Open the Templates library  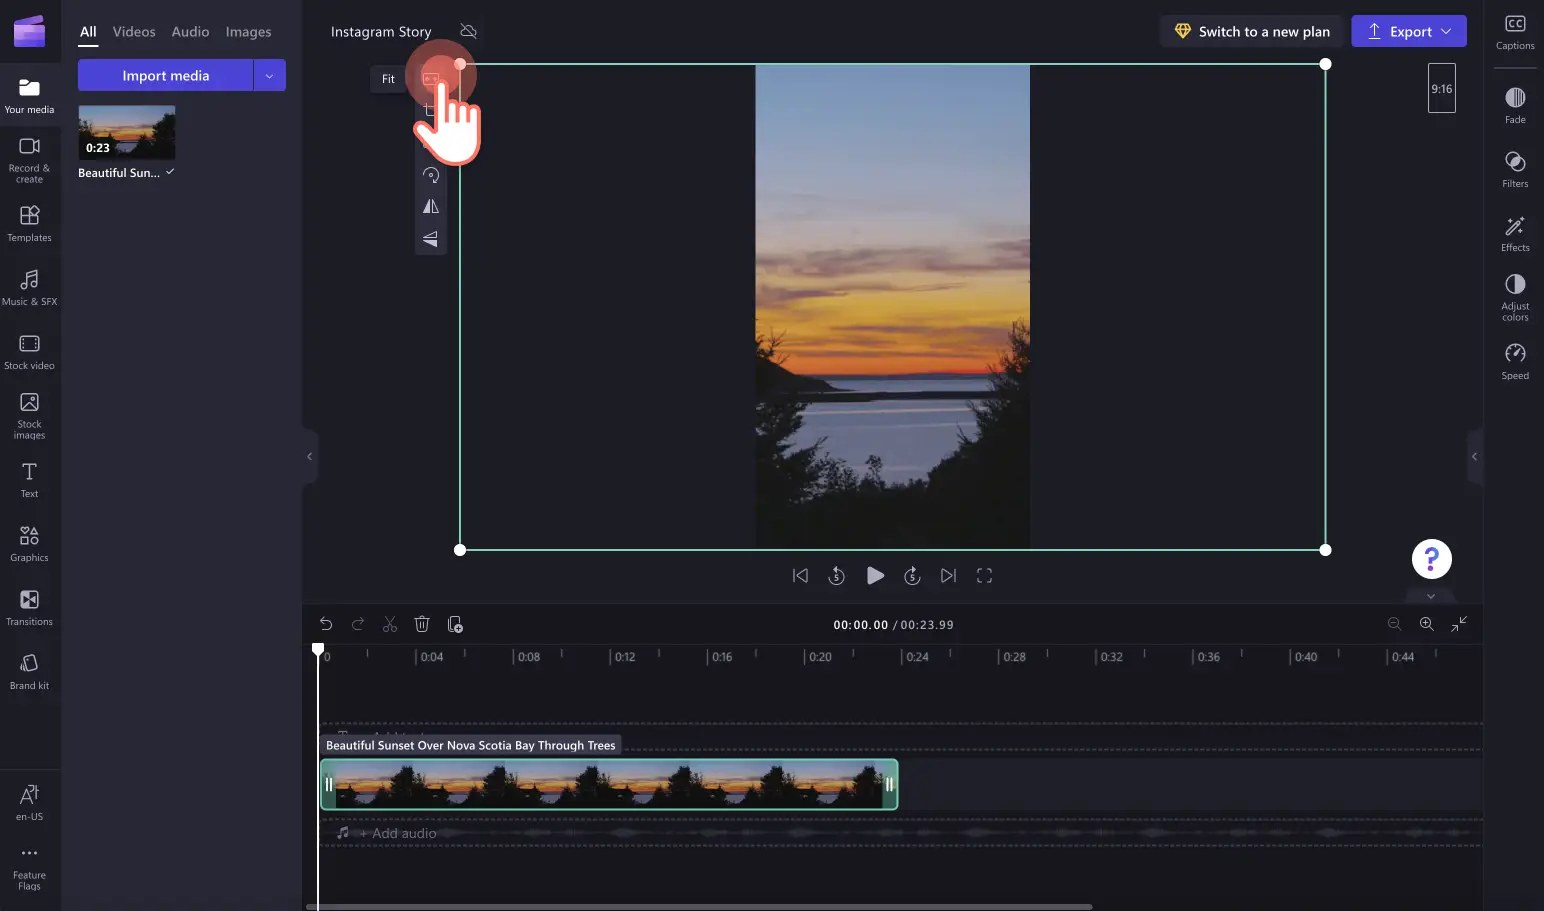coord(29,224)
